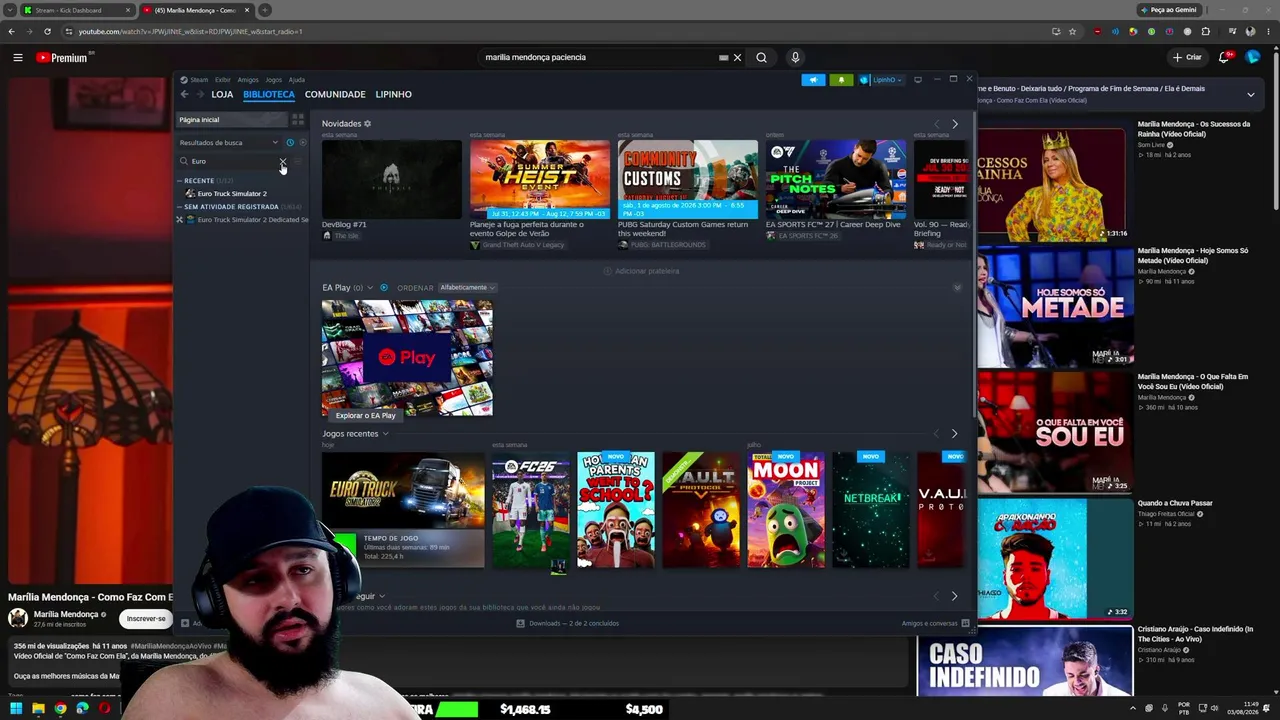This screenshot has height=720, width=1280.
Task: Play Hoje Somos Só Metade video thumbnail
Action: point(1054,307)
